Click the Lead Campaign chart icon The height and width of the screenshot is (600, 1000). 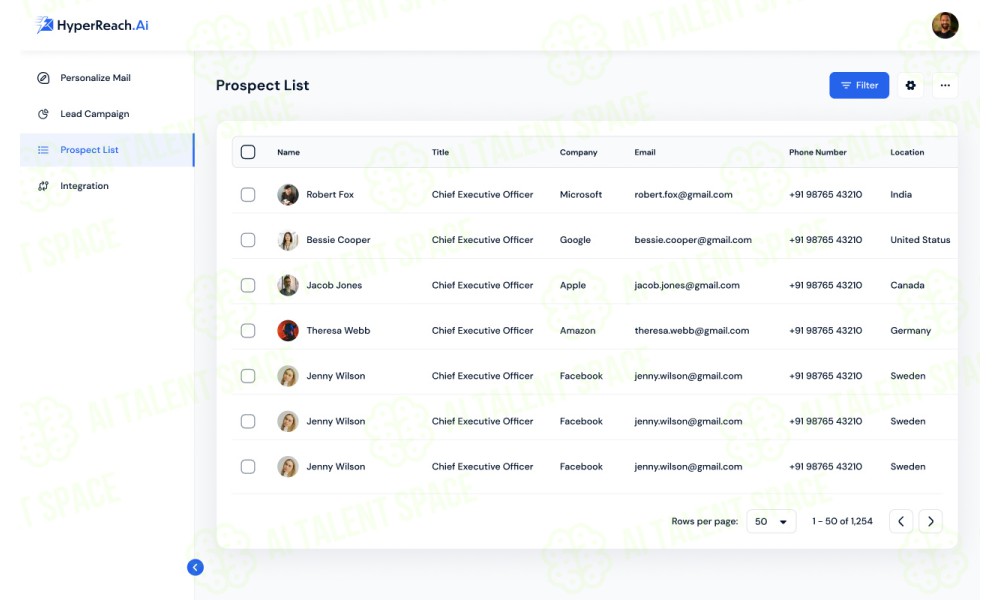coord(43,113)
